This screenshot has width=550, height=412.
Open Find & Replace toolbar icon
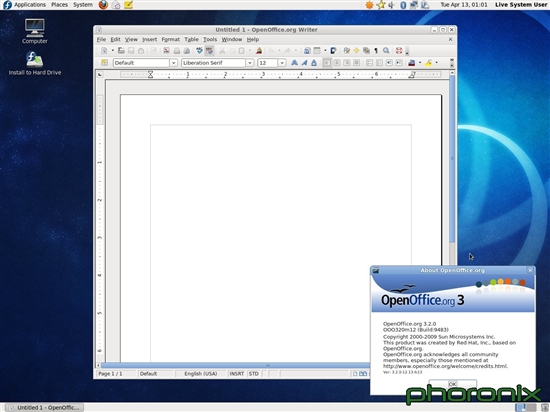click(347, 51)
